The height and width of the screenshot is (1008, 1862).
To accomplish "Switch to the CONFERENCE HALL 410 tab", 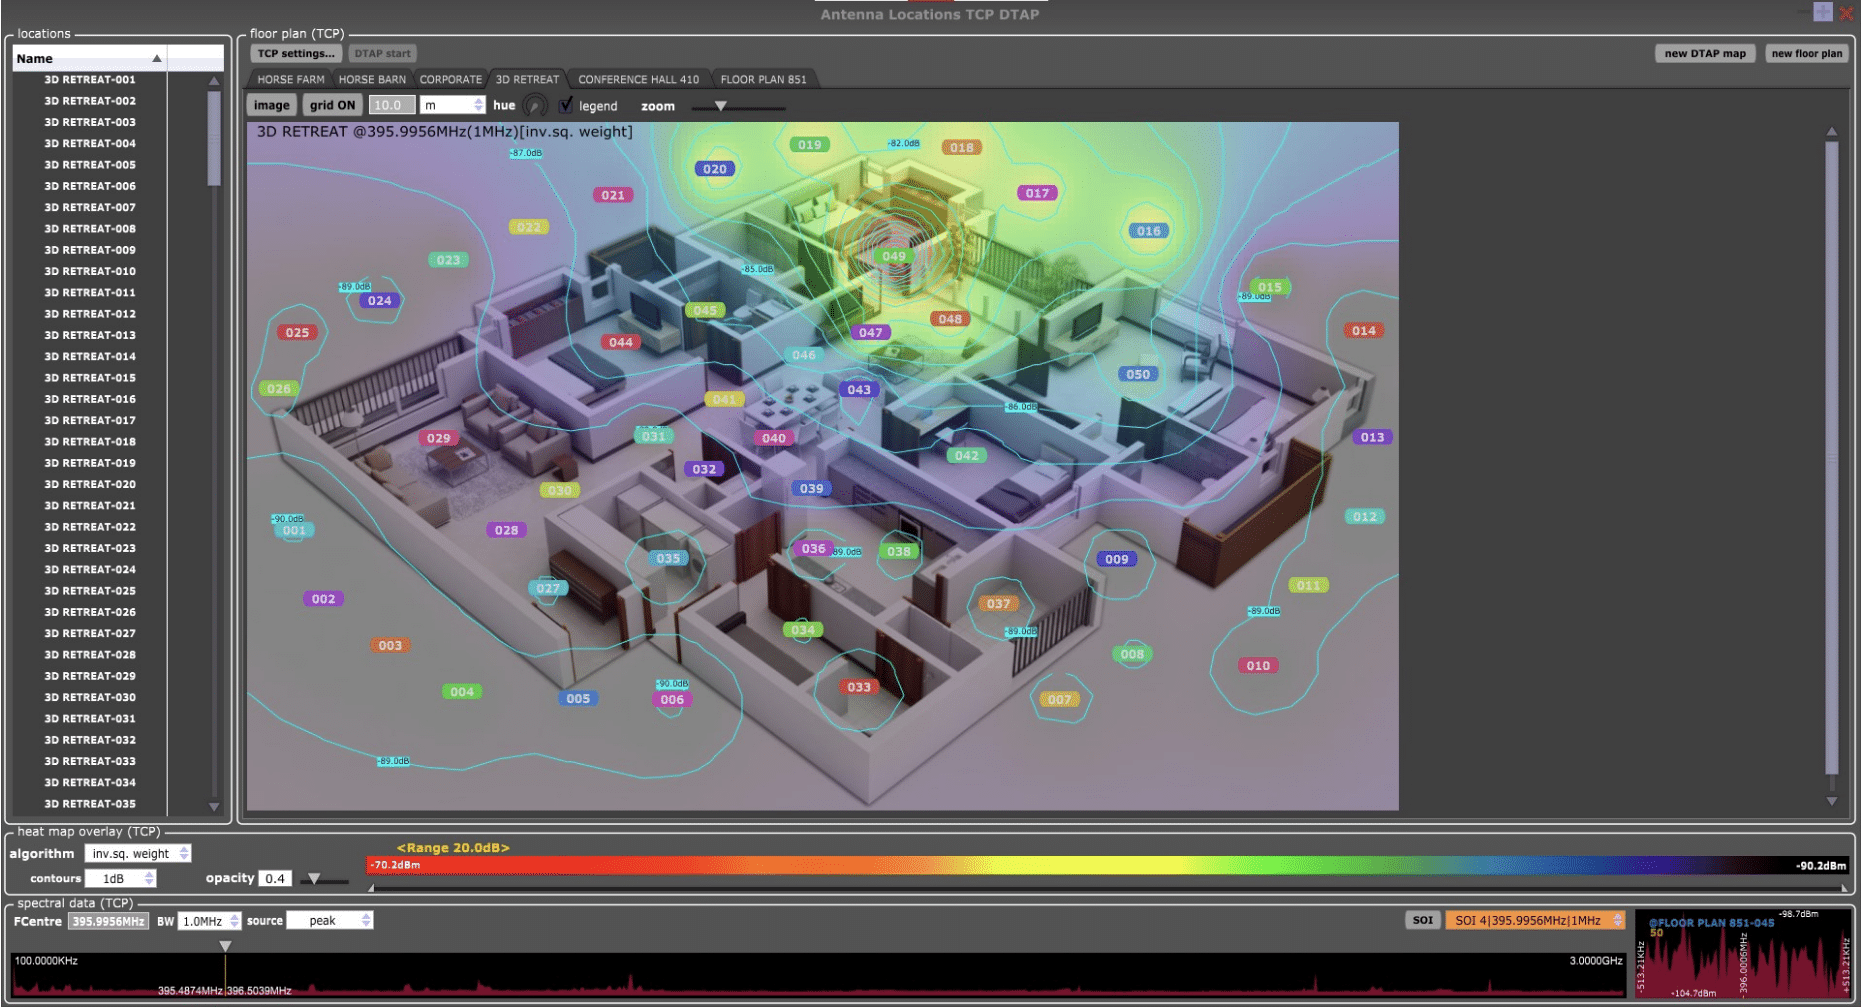I will (638, 79).
